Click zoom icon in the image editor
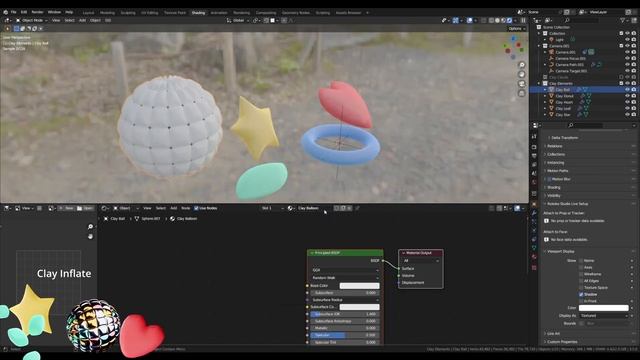This screenshot has height=360, width=640. point(90,227)
